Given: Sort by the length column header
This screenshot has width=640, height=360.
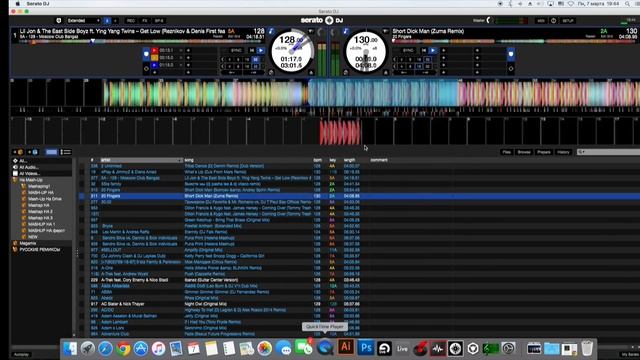Looking at the screenshot, I should coord(349,160).
